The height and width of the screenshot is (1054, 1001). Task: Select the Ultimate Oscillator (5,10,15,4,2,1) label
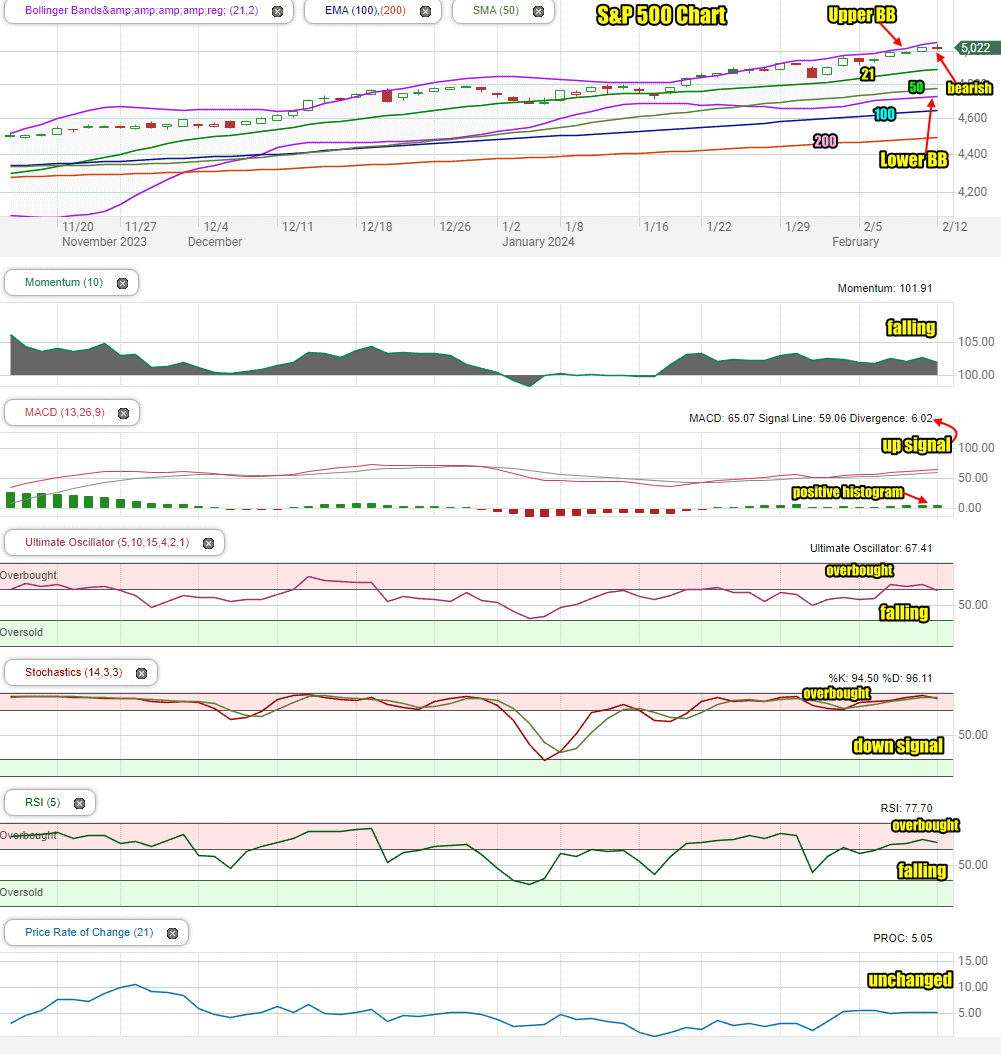[107, 542]
